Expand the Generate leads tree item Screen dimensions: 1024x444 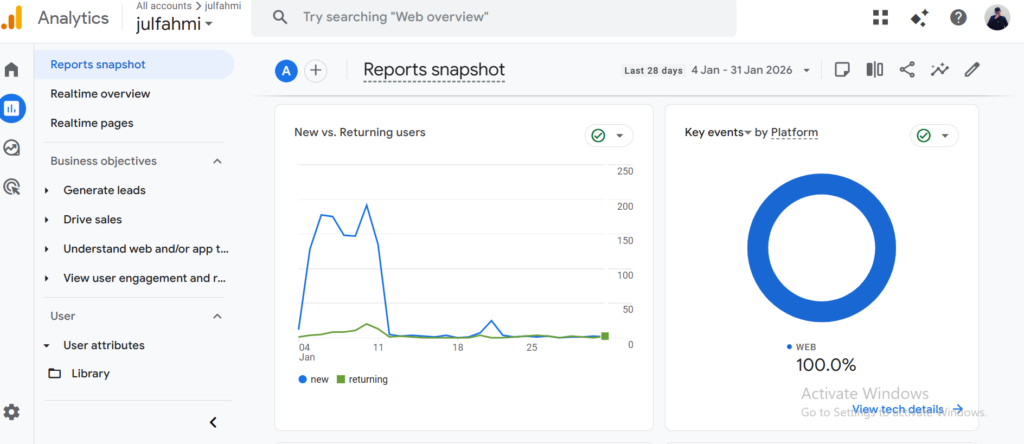tap(47, 190)
